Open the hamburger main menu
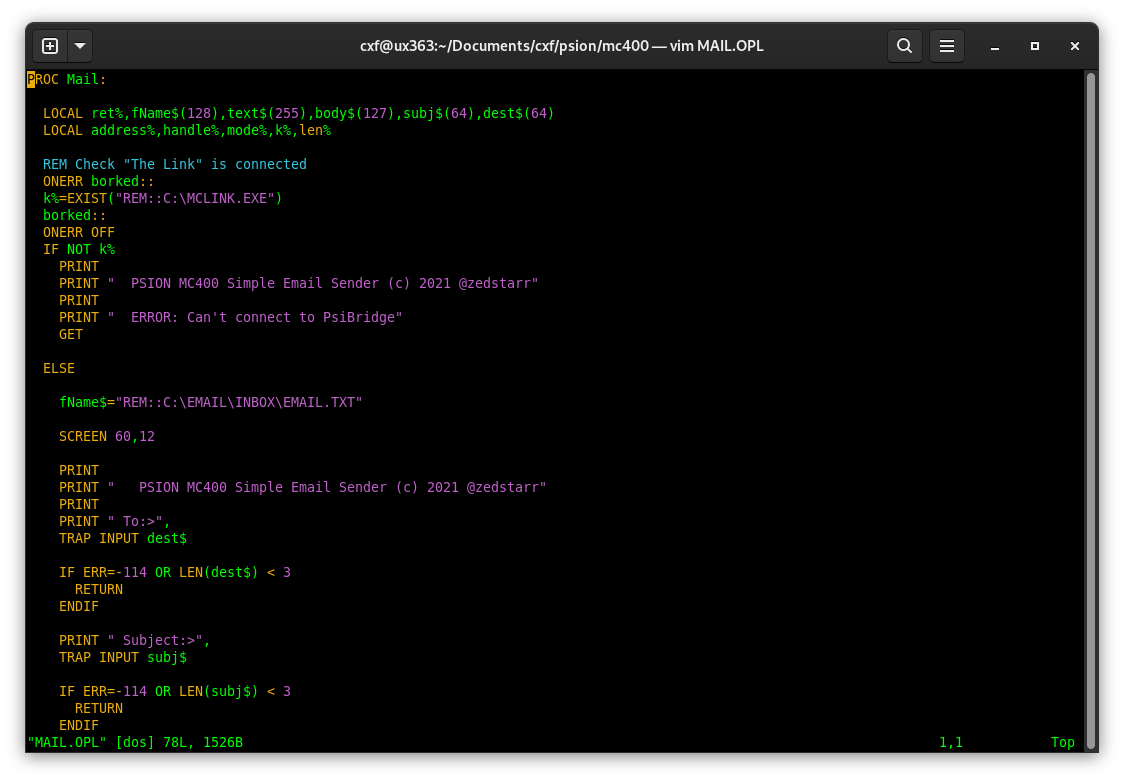 (946, 46)
